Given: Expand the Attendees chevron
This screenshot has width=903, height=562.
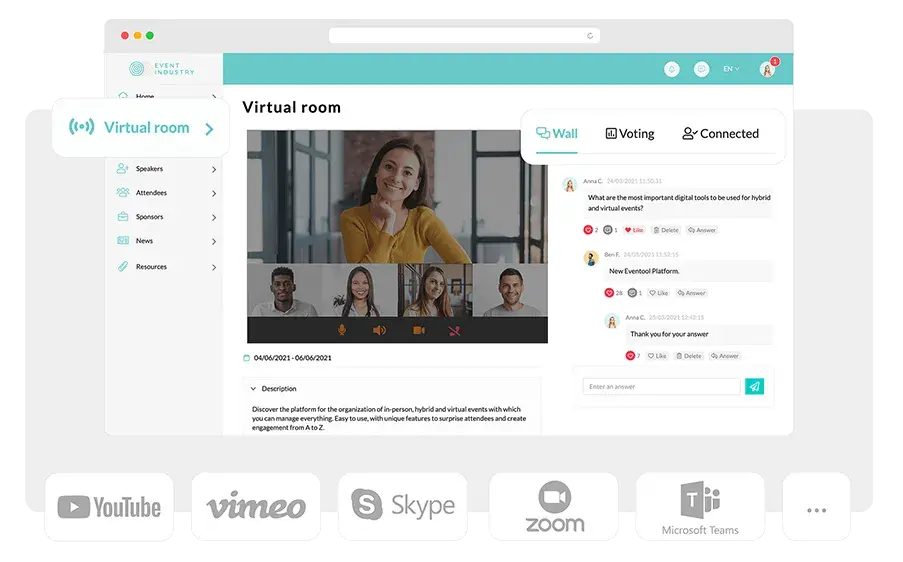Looking at the screenshot, I should point(214,193).
